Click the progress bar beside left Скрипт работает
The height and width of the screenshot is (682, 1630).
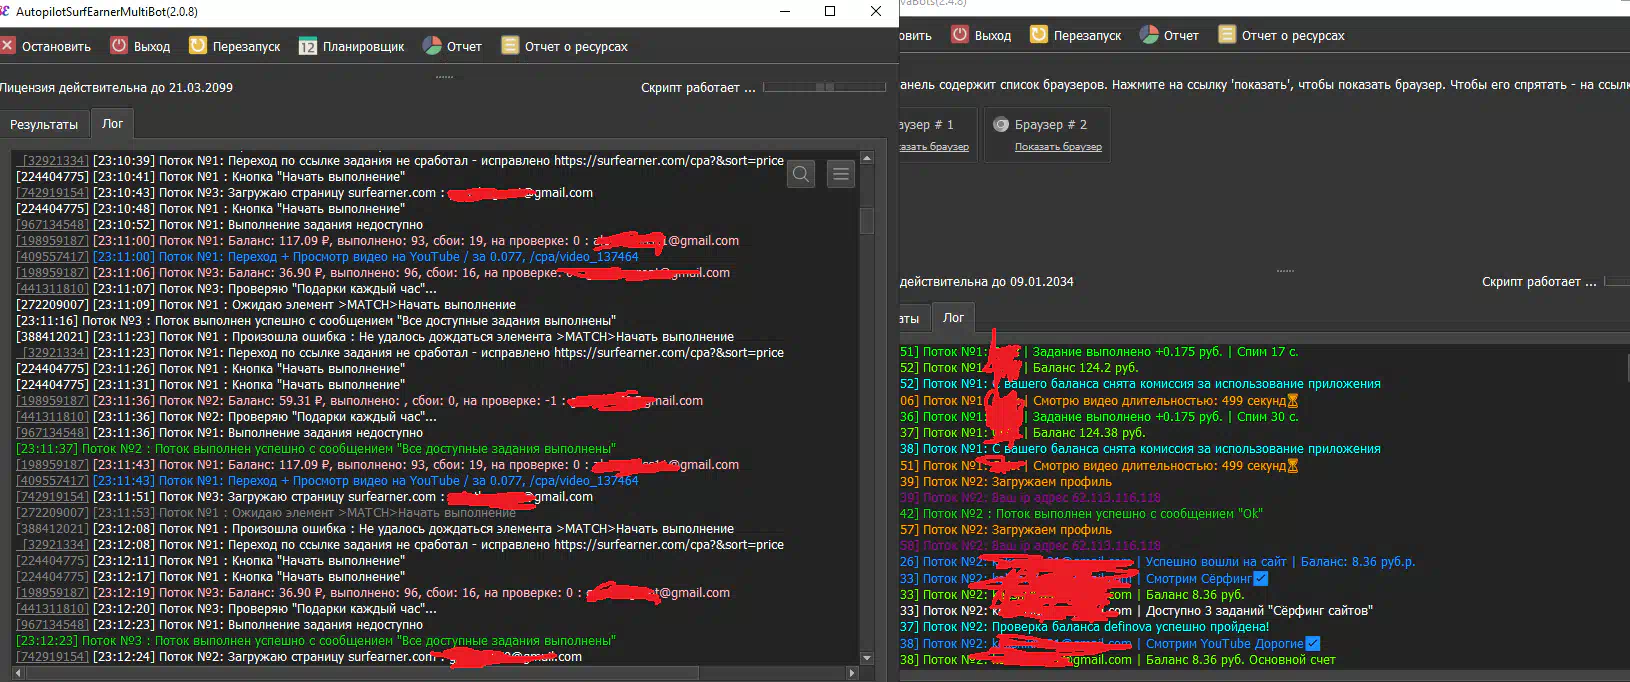[825, 87]
